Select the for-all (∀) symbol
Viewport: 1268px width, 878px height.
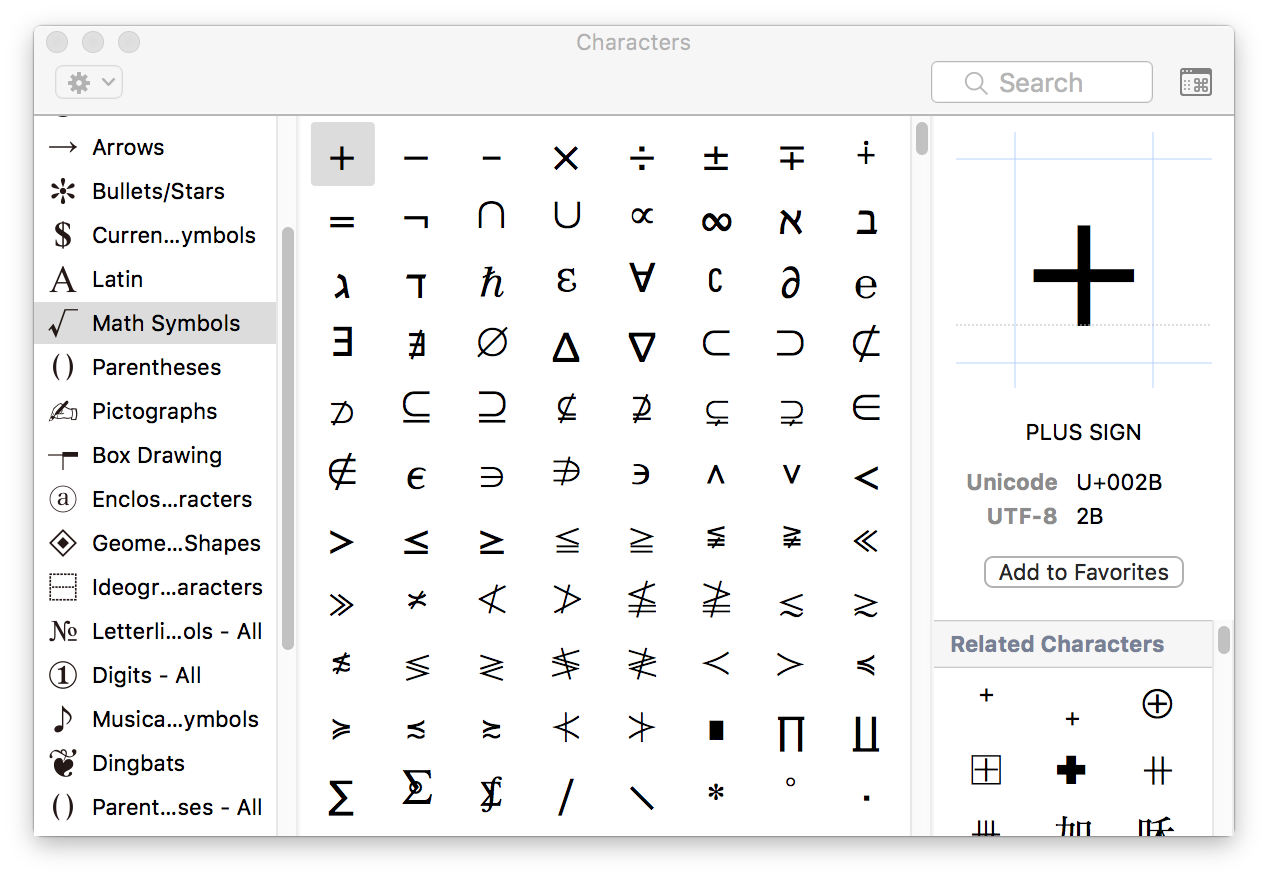641,280
